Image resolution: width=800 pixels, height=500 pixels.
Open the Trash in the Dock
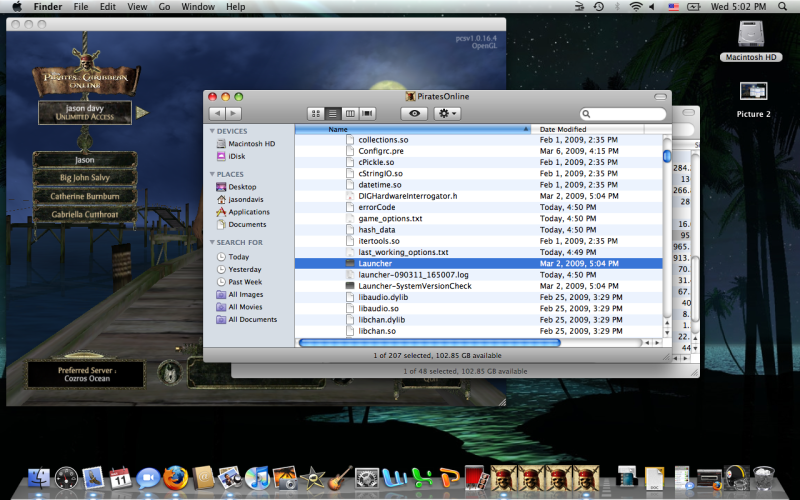pos(763,478)
